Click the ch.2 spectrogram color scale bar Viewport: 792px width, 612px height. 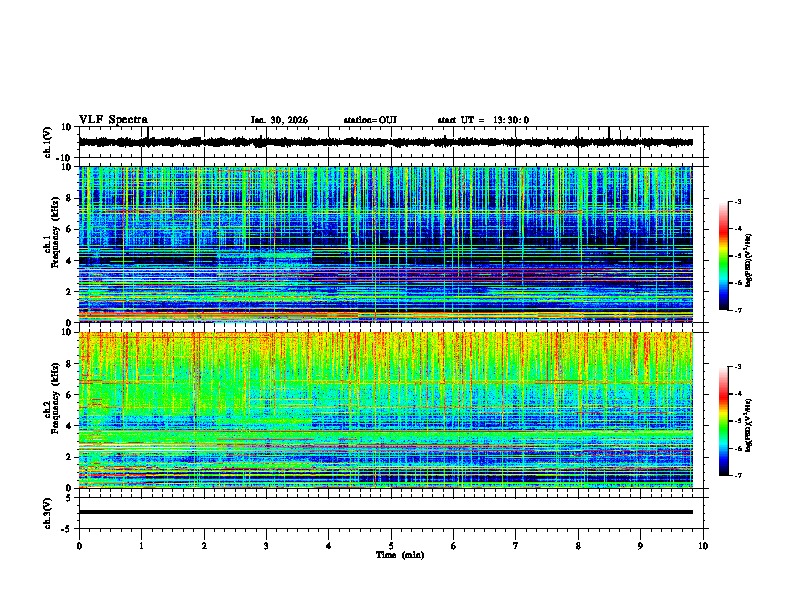coord(723,421)
